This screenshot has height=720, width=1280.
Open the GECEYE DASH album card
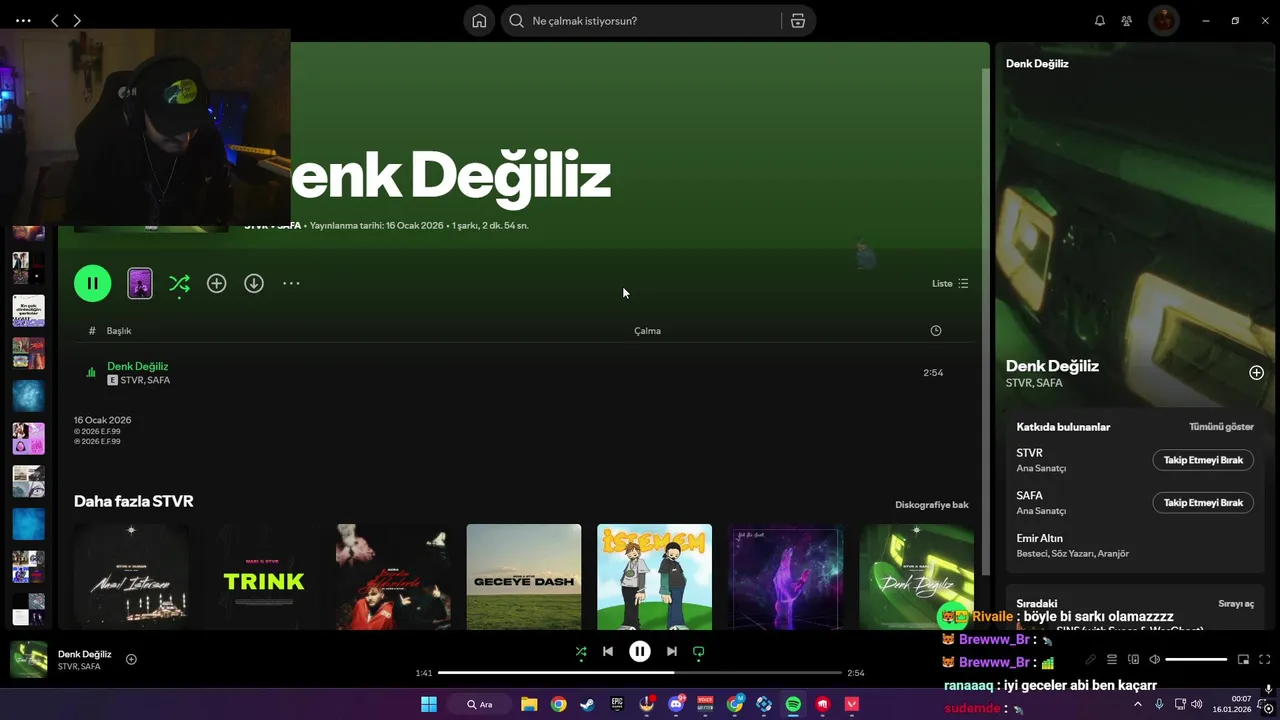[x=524, y=577]
